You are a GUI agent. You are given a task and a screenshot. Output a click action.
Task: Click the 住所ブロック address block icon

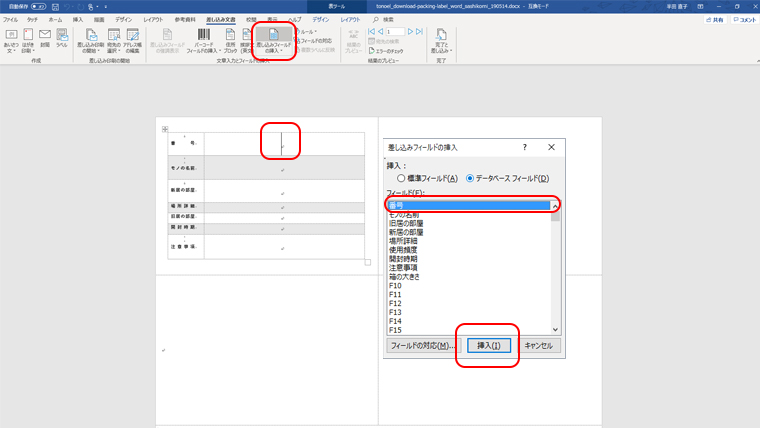(230, 40)
